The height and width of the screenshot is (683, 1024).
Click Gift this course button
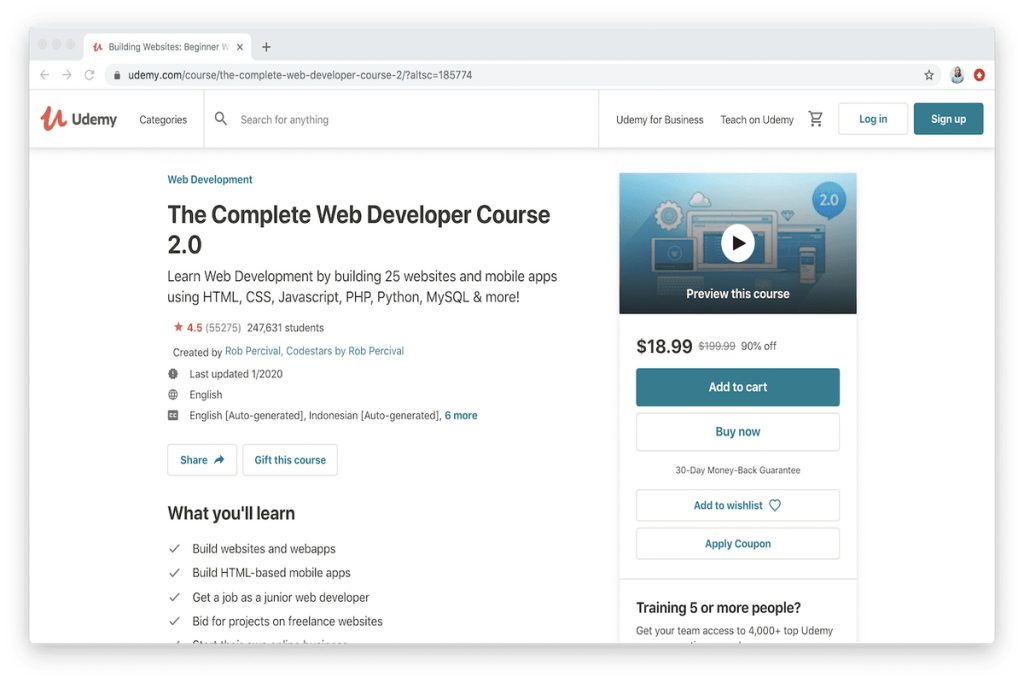tap(290, 460)
